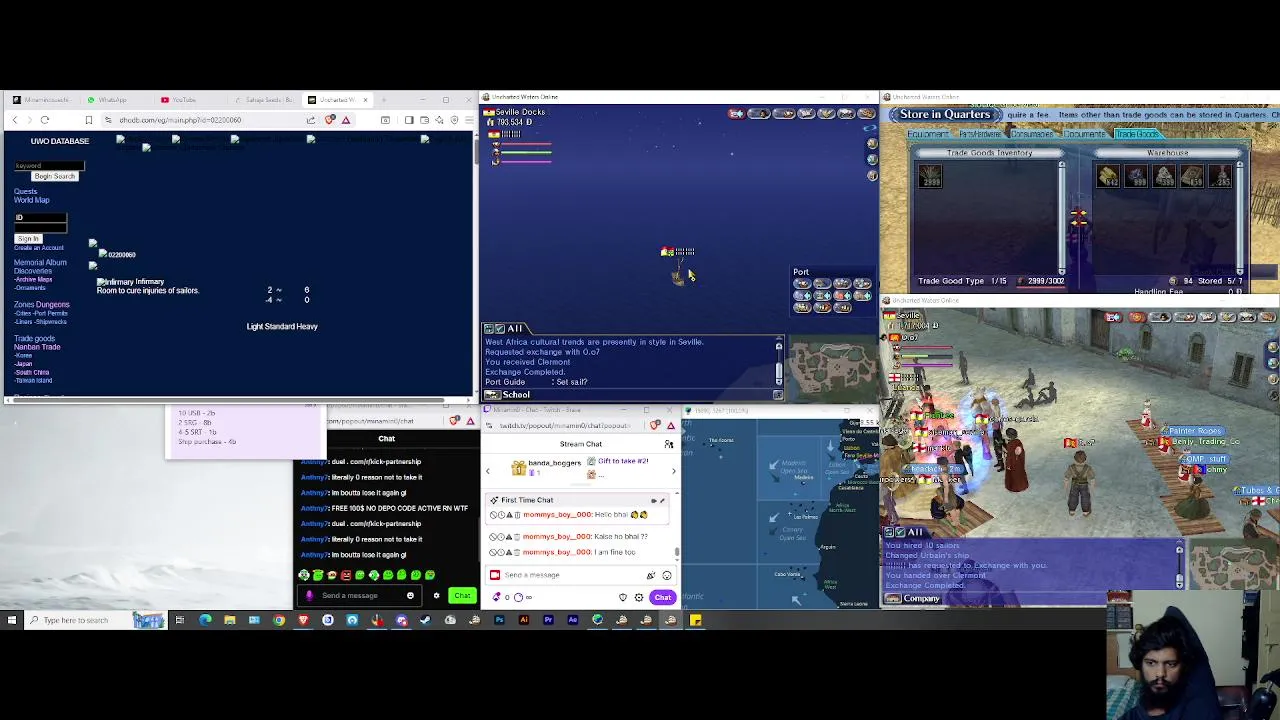Click the ship at Seville Docks
Image resolution: width=1280 pixels, height=720 pixels.
pyautogui.click(x=678, y=277)
